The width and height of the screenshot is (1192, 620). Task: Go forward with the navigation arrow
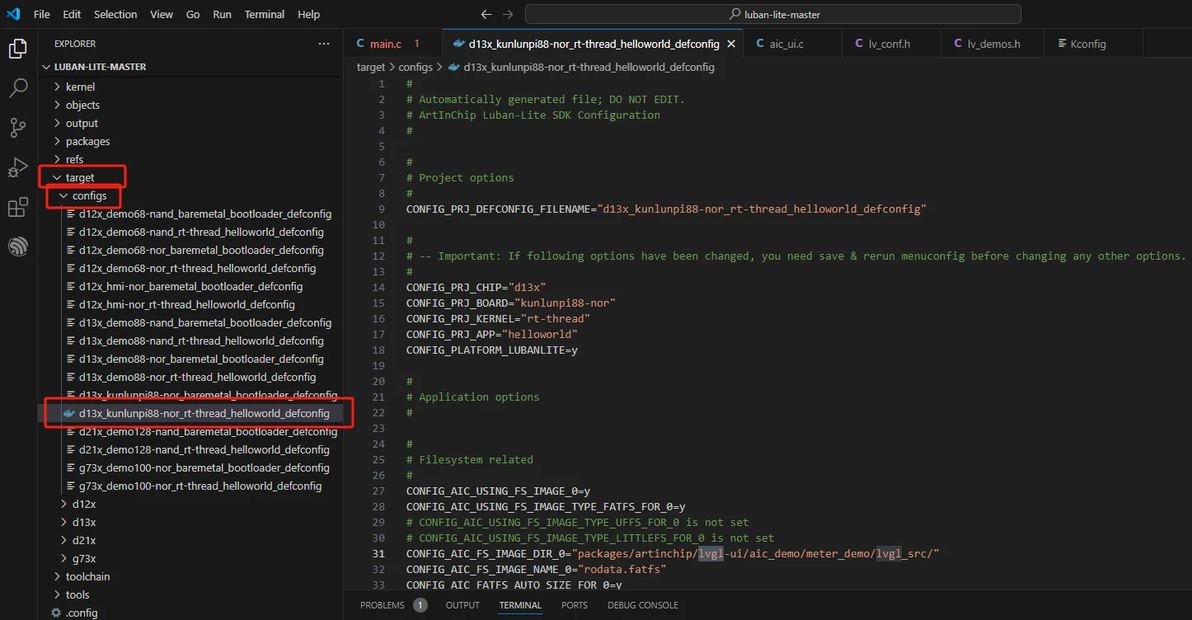tap(508, 14)
